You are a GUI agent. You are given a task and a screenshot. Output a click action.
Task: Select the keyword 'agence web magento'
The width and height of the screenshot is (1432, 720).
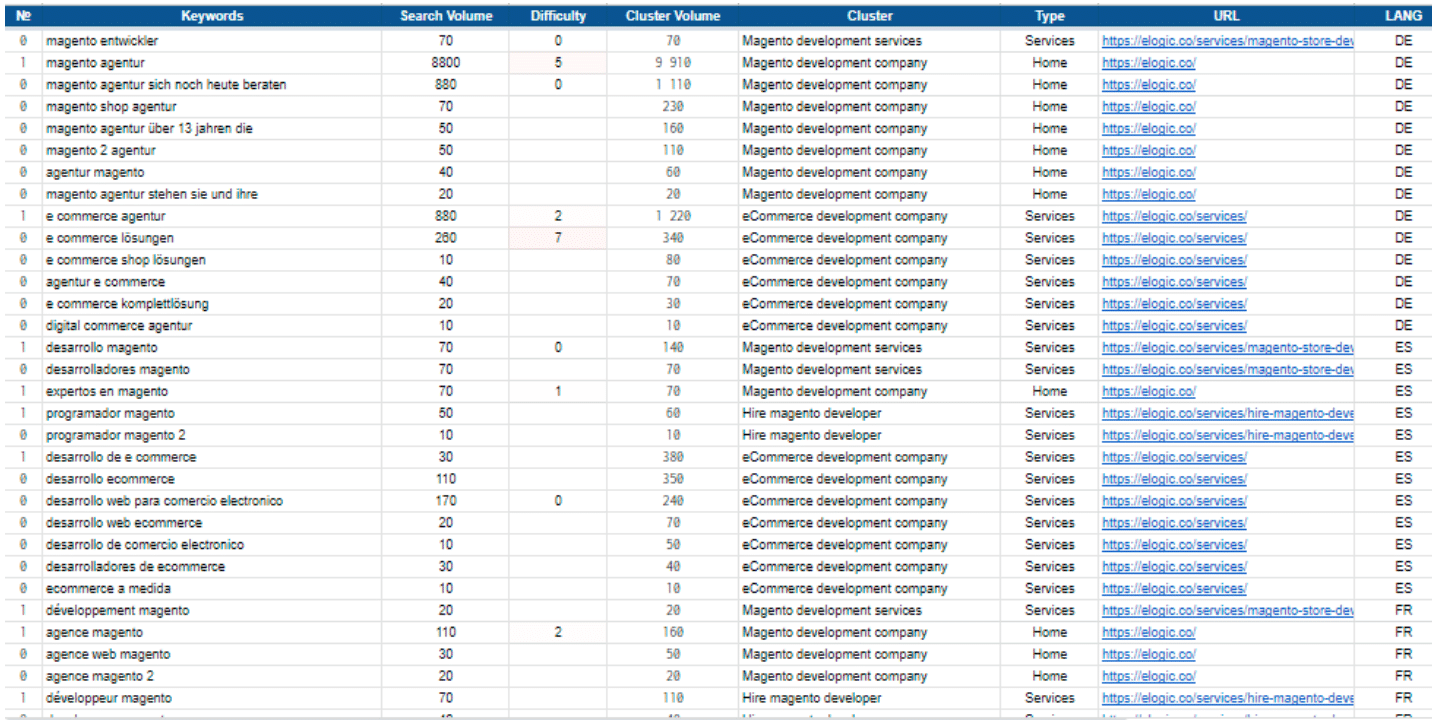pos(108,654)
